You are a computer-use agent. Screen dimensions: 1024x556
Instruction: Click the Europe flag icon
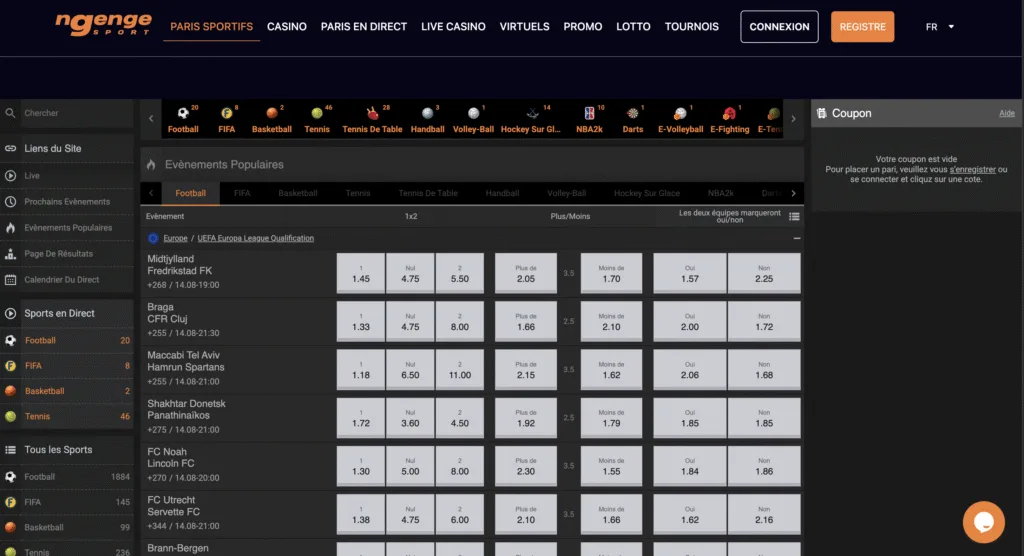tap(153, 238)
